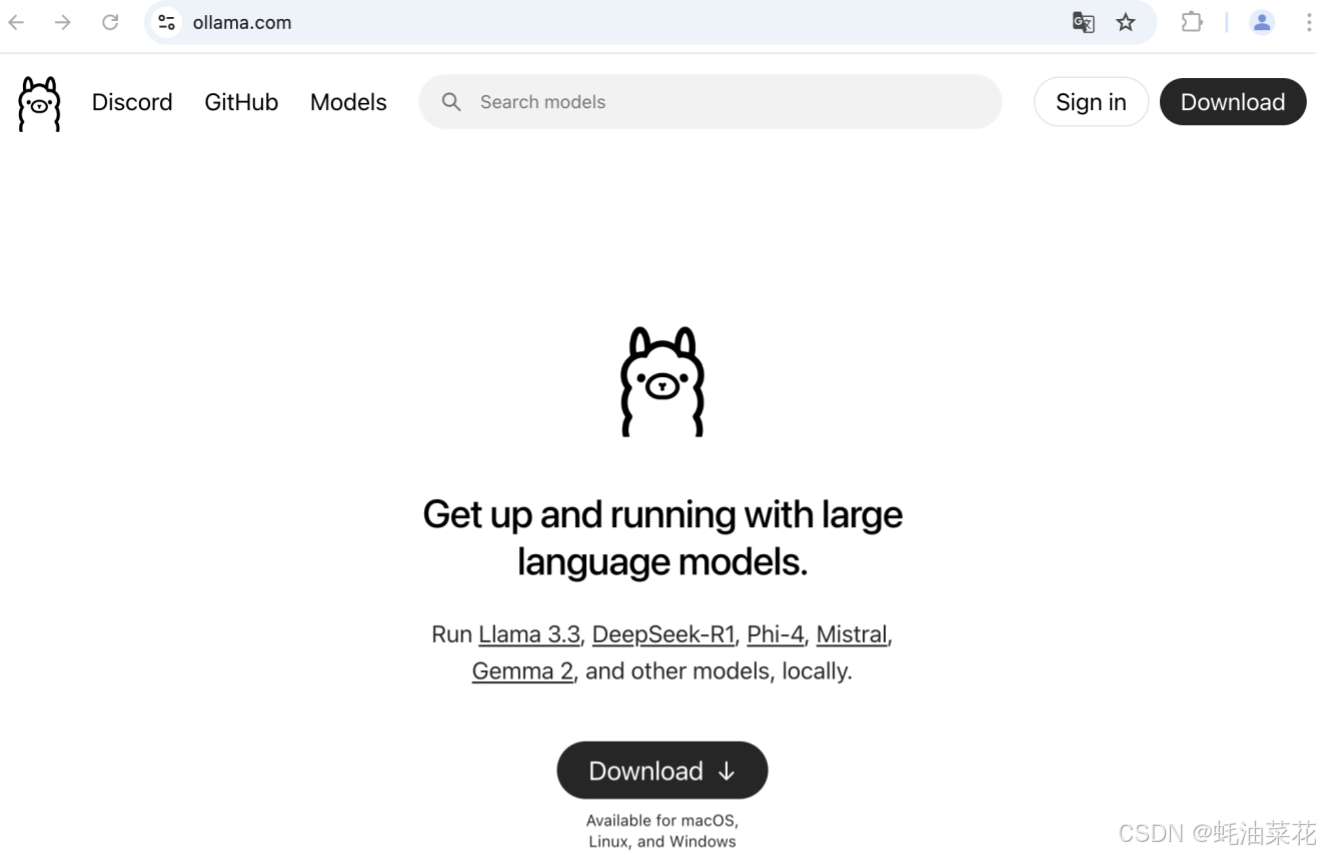Click Ollama llama logo in header
Viewport: 1320px width, 855px height.
(39, 103)
